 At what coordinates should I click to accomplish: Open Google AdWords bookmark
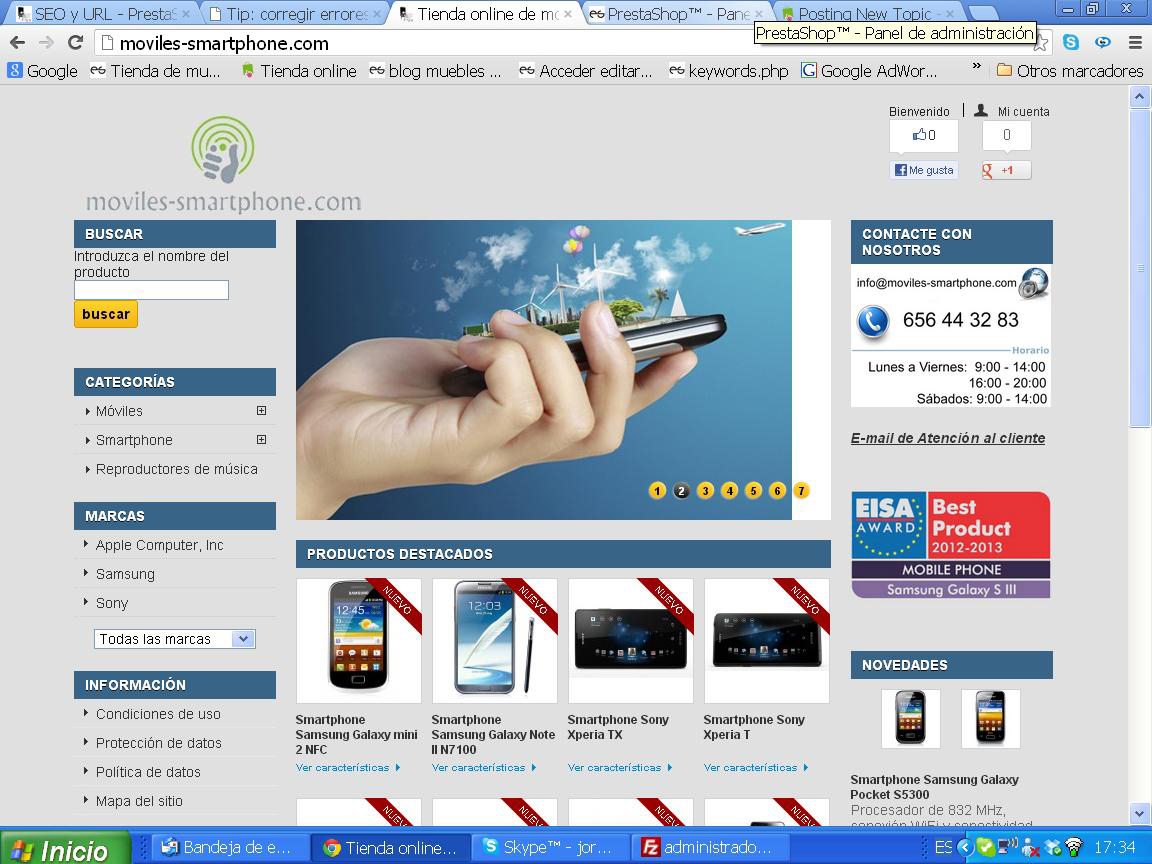pyautogui.click(x=869, y=71)
